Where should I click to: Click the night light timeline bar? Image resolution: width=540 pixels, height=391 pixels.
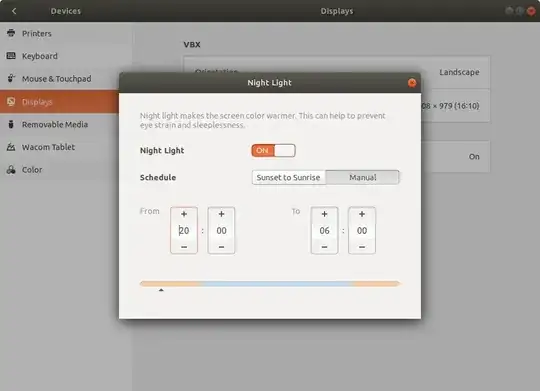pos(270,284)
